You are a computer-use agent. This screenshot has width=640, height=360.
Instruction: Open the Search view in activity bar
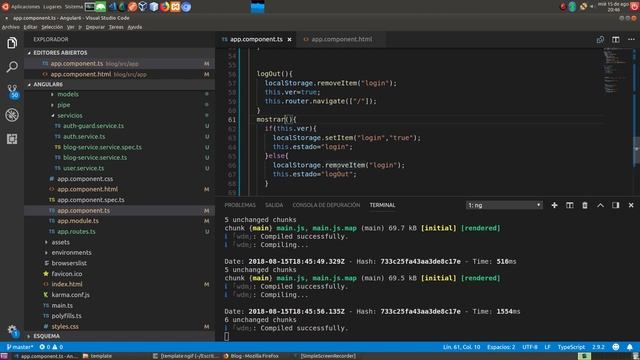coord(12,67)
